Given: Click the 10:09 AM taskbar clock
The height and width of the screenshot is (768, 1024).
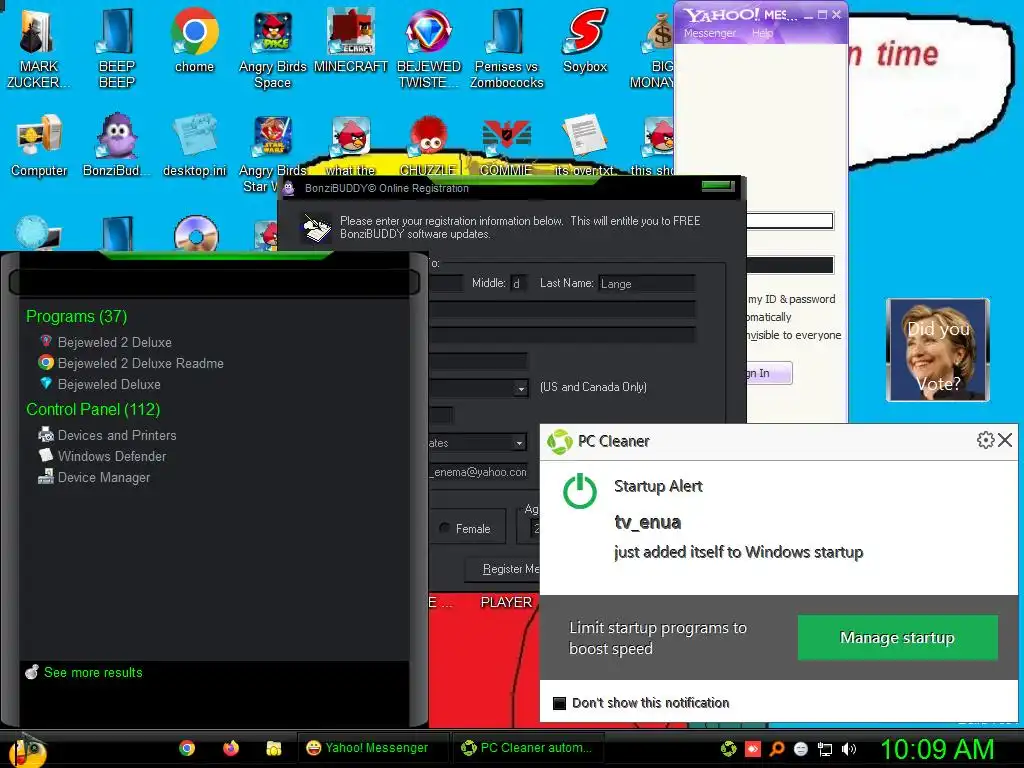Looking at the screenshot, I should [937, 749].
